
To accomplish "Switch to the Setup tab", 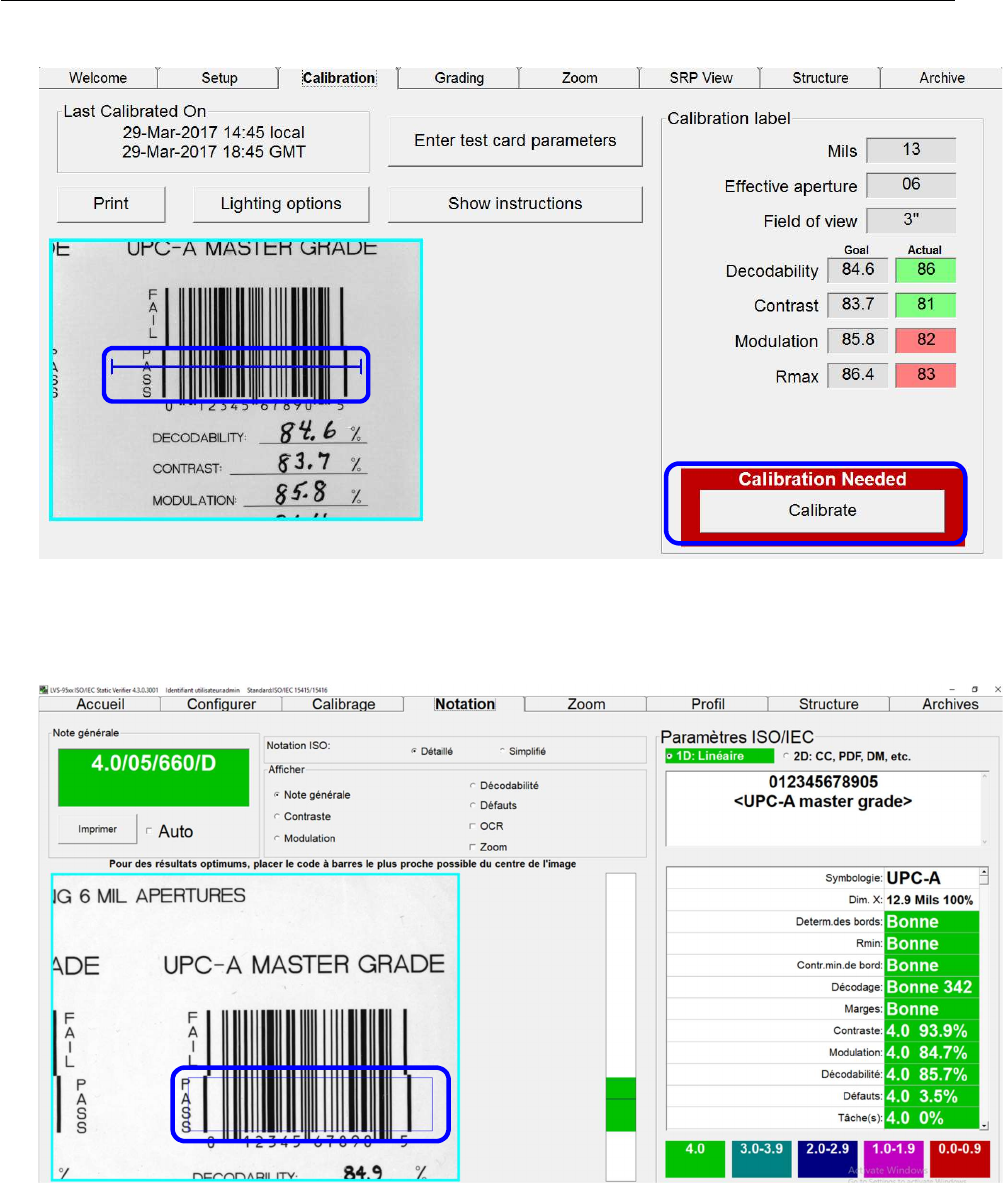I will tap(219, 78).
